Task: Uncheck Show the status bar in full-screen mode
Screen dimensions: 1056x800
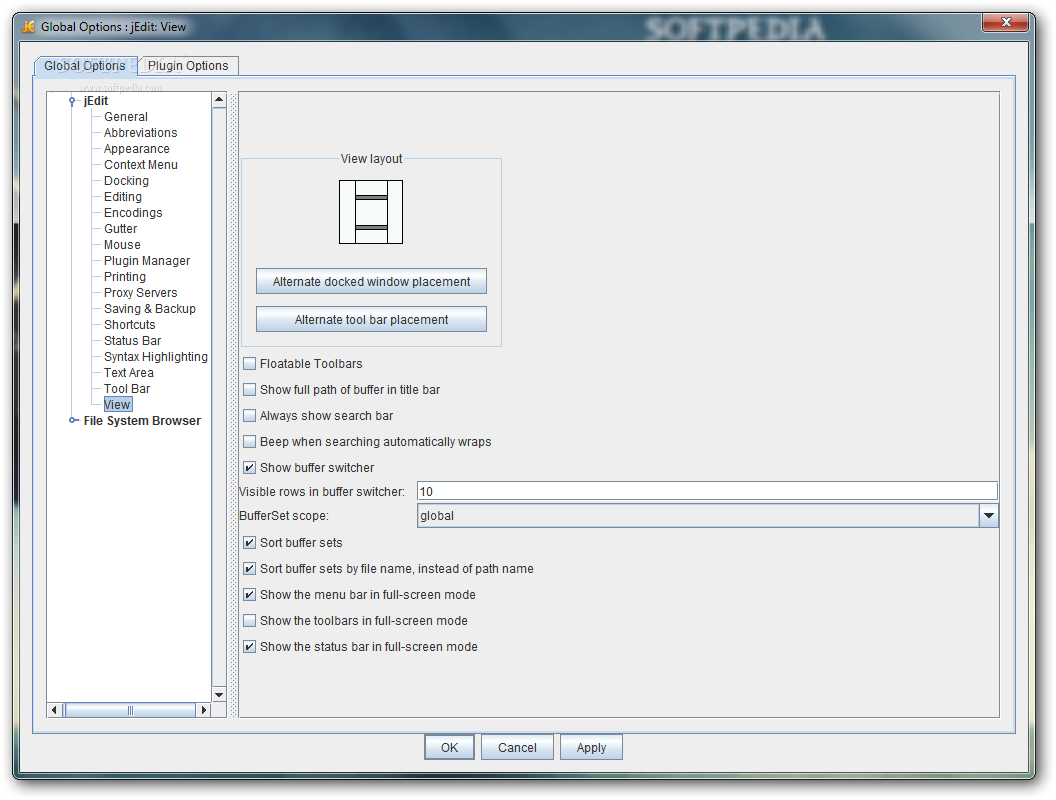Action: tap(249, 646)
